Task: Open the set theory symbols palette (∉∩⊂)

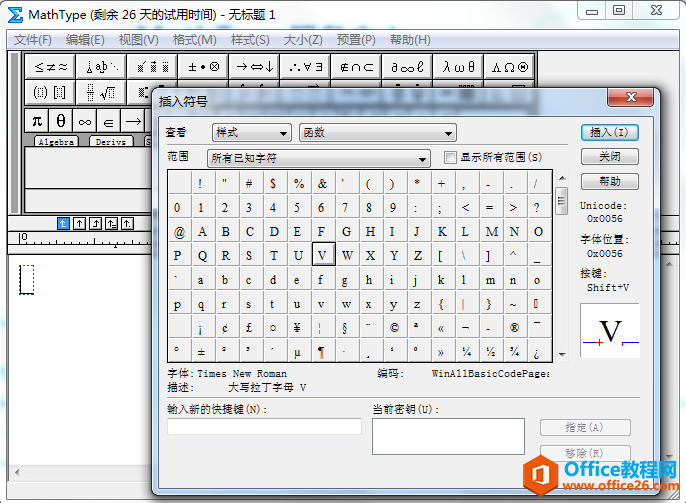Action: pos(357,67)
